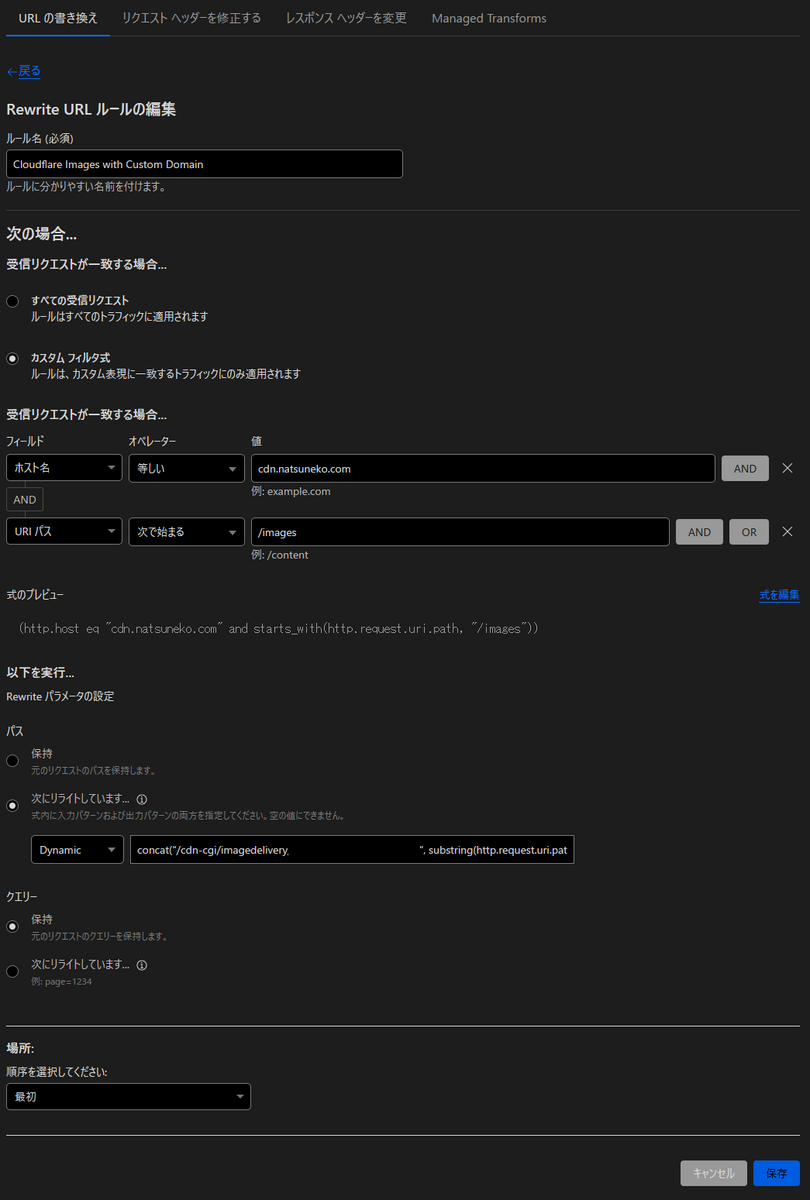810x1200 pixels.
Task: Focus the cdn.natsuneko.com value field
Action: pos(483,468)
